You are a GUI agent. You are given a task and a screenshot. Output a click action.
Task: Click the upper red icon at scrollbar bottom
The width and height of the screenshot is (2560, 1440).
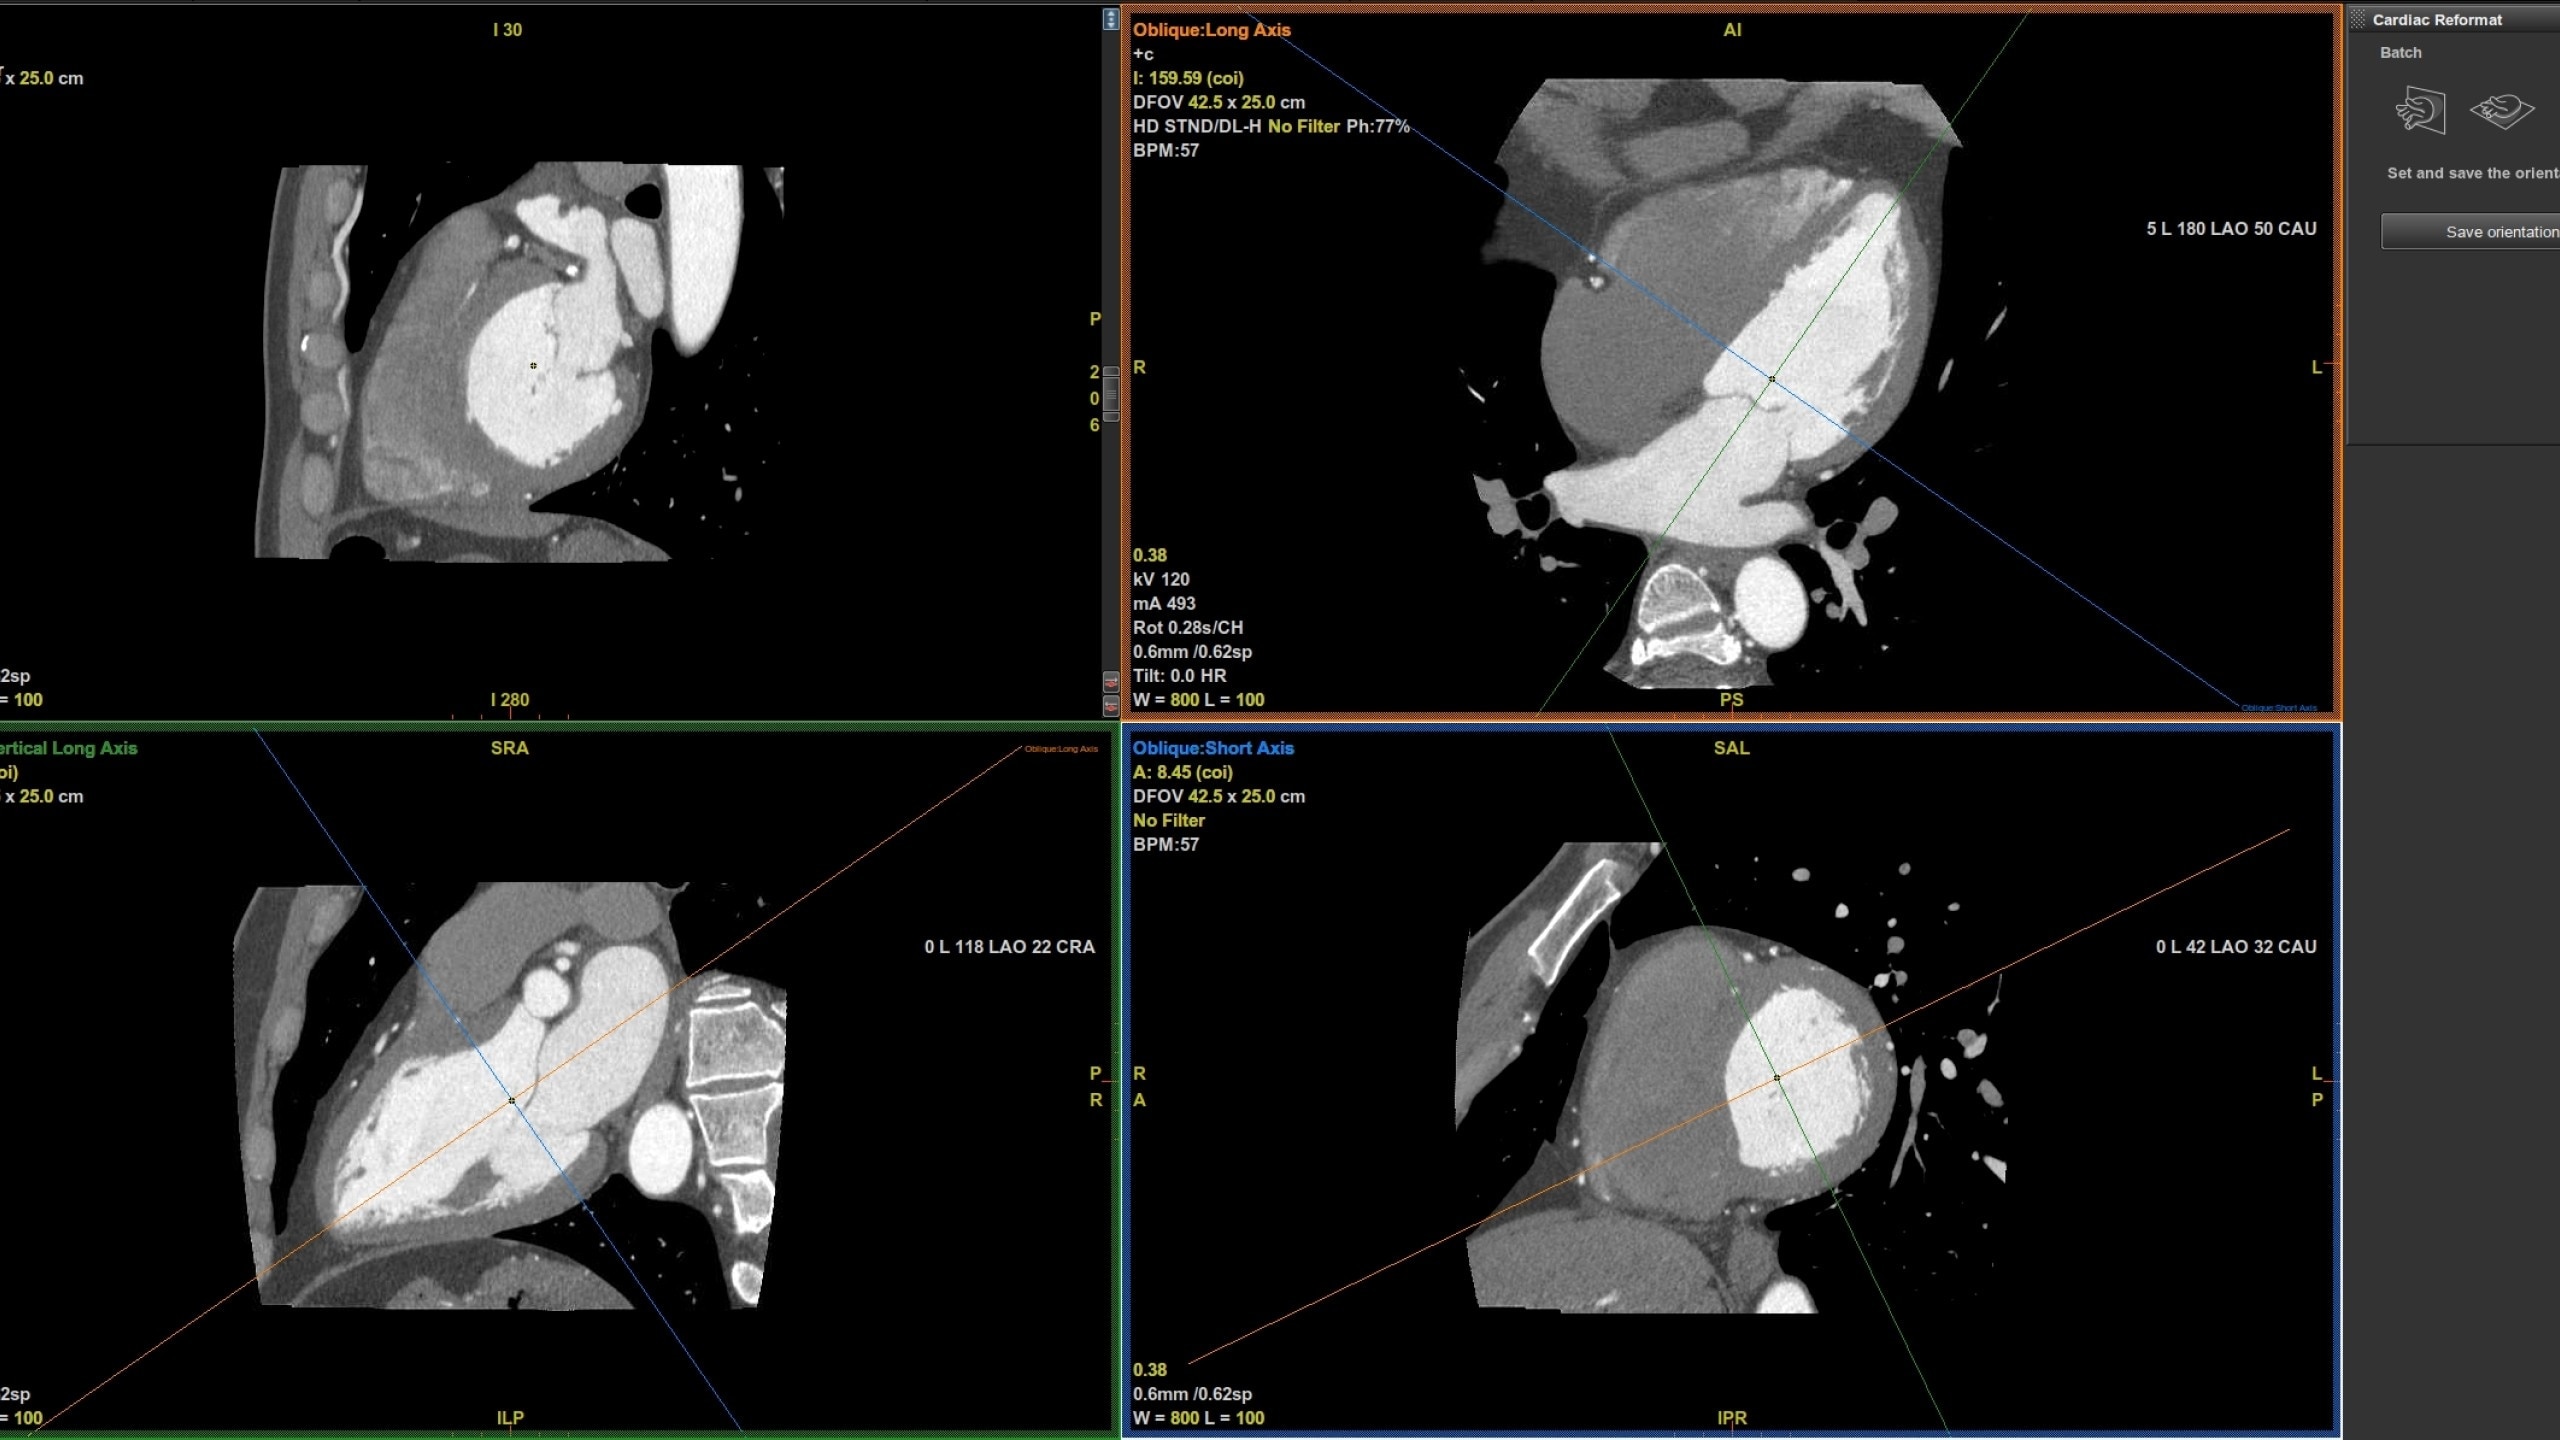tap(1110, 682)
